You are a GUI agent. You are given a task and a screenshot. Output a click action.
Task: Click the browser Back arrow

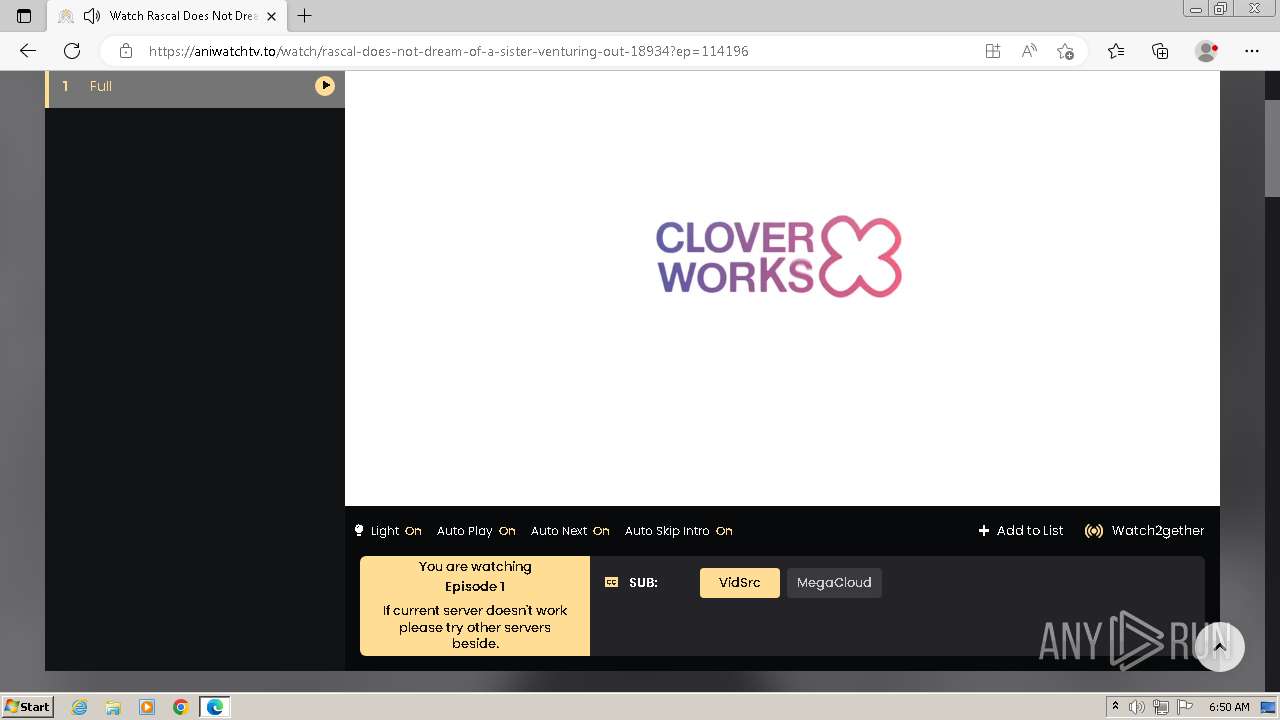[x=28, y=51]
